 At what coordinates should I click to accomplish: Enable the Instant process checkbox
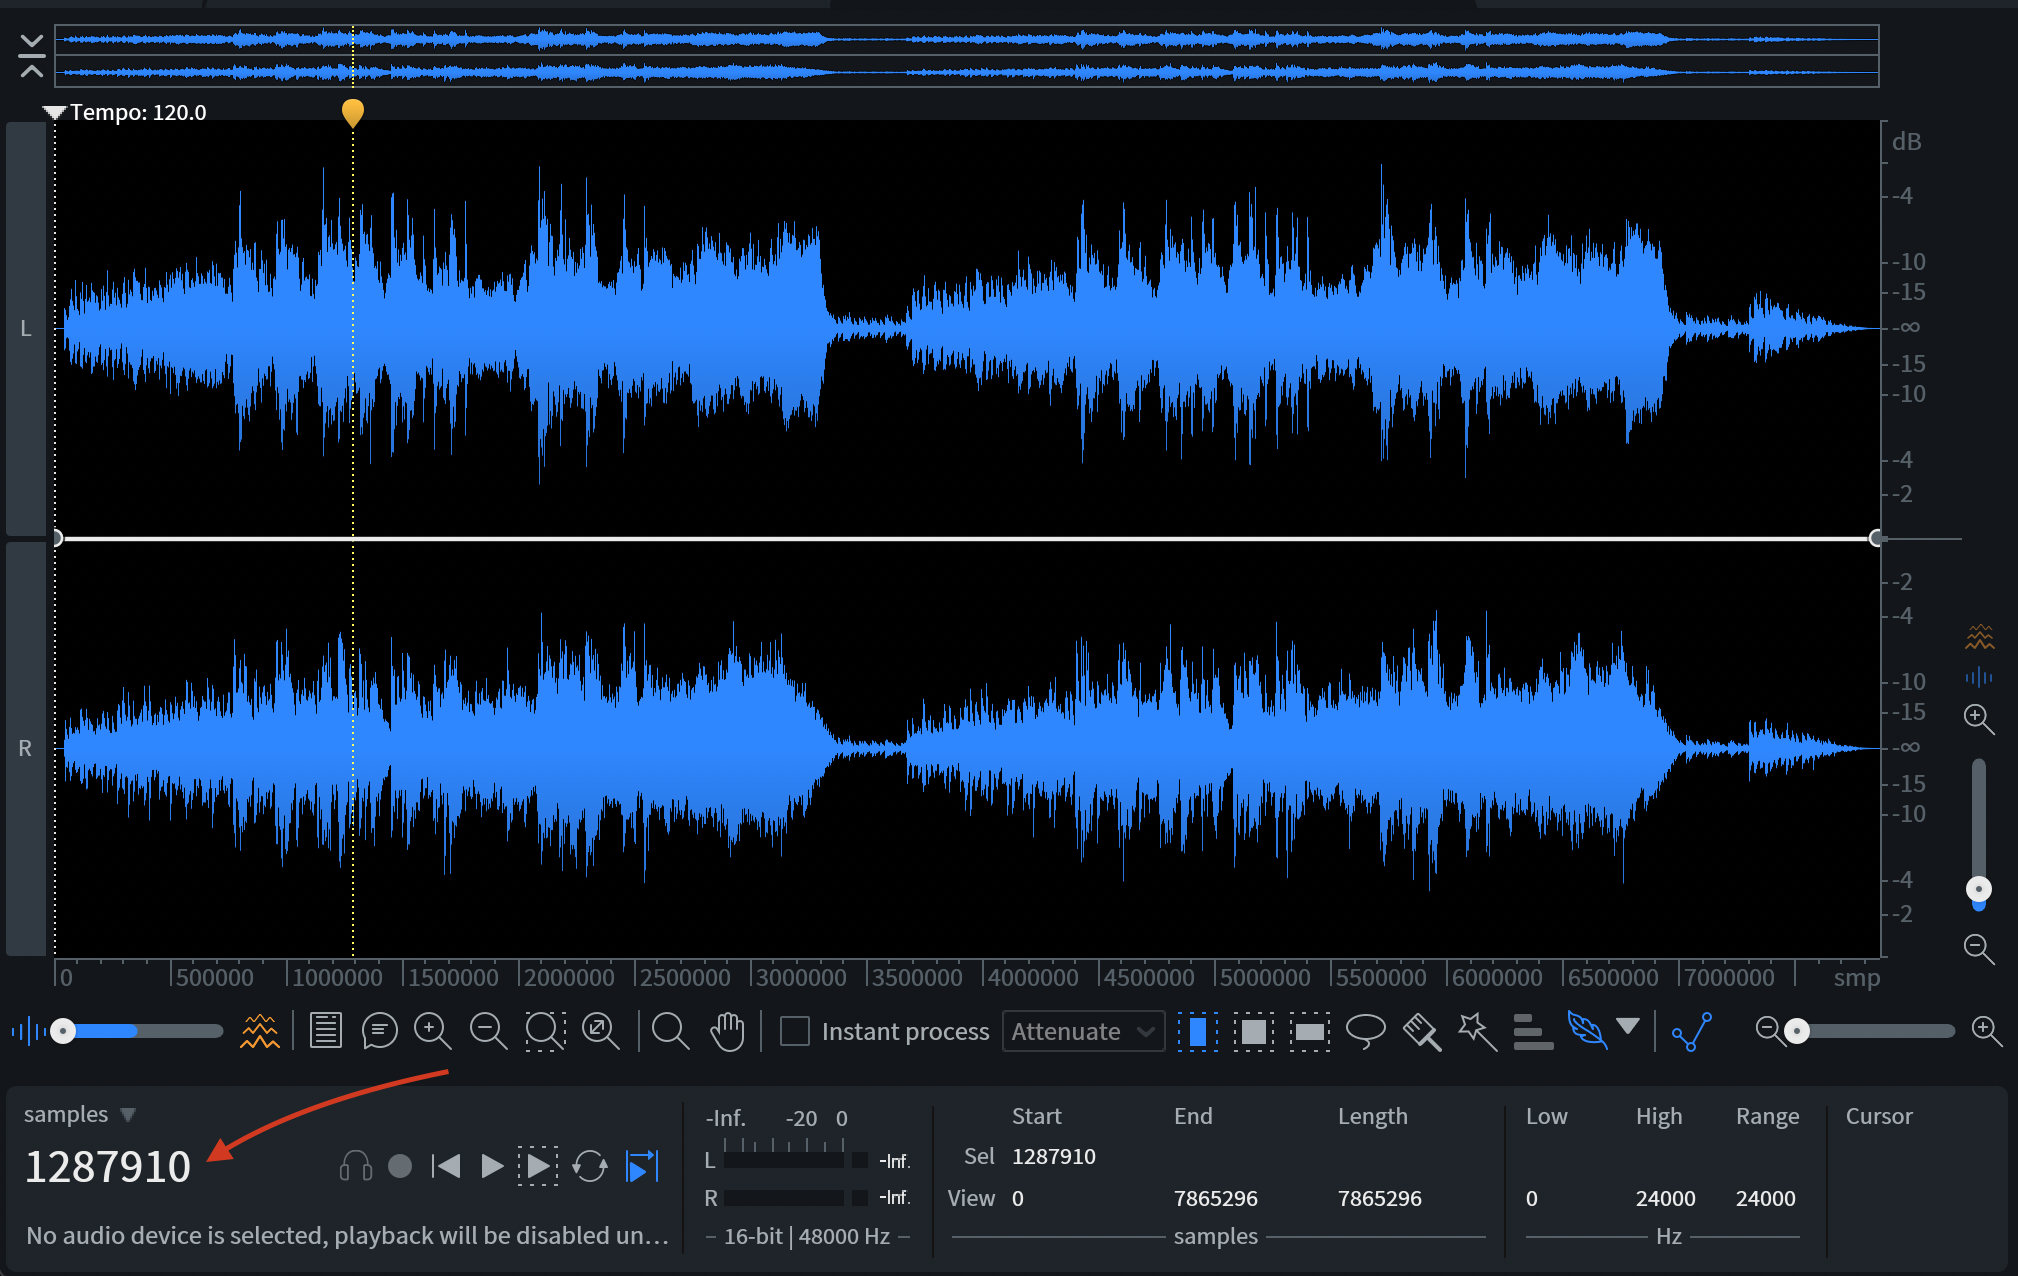[x=795, y=1031]
